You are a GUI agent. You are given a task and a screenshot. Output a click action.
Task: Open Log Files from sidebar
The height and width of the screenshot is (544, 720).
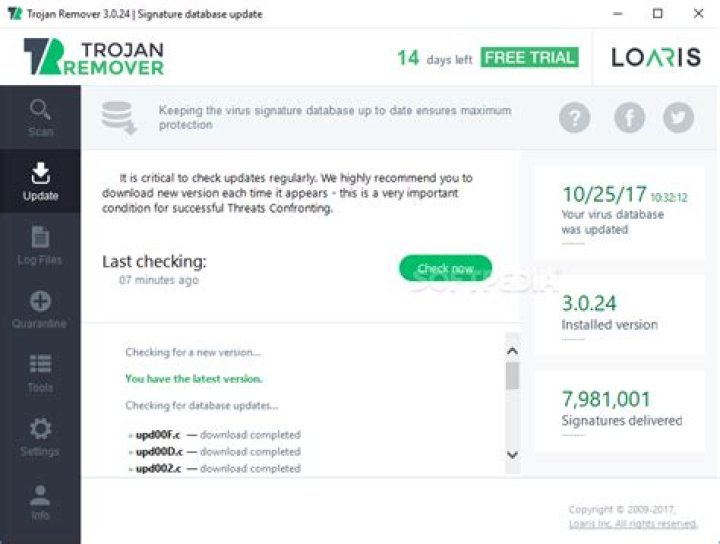click(x=40, y=245)
